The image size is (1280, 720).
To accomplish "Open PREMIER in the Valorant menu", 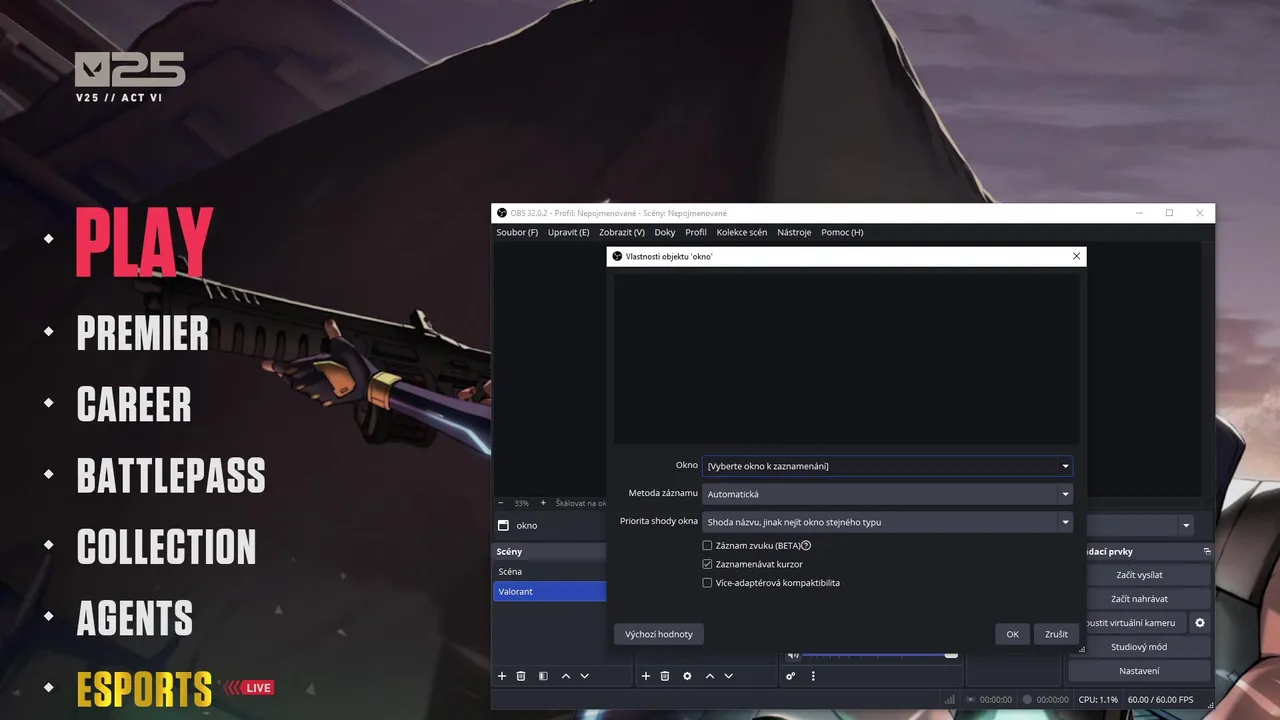I will [x=142, y=333].
